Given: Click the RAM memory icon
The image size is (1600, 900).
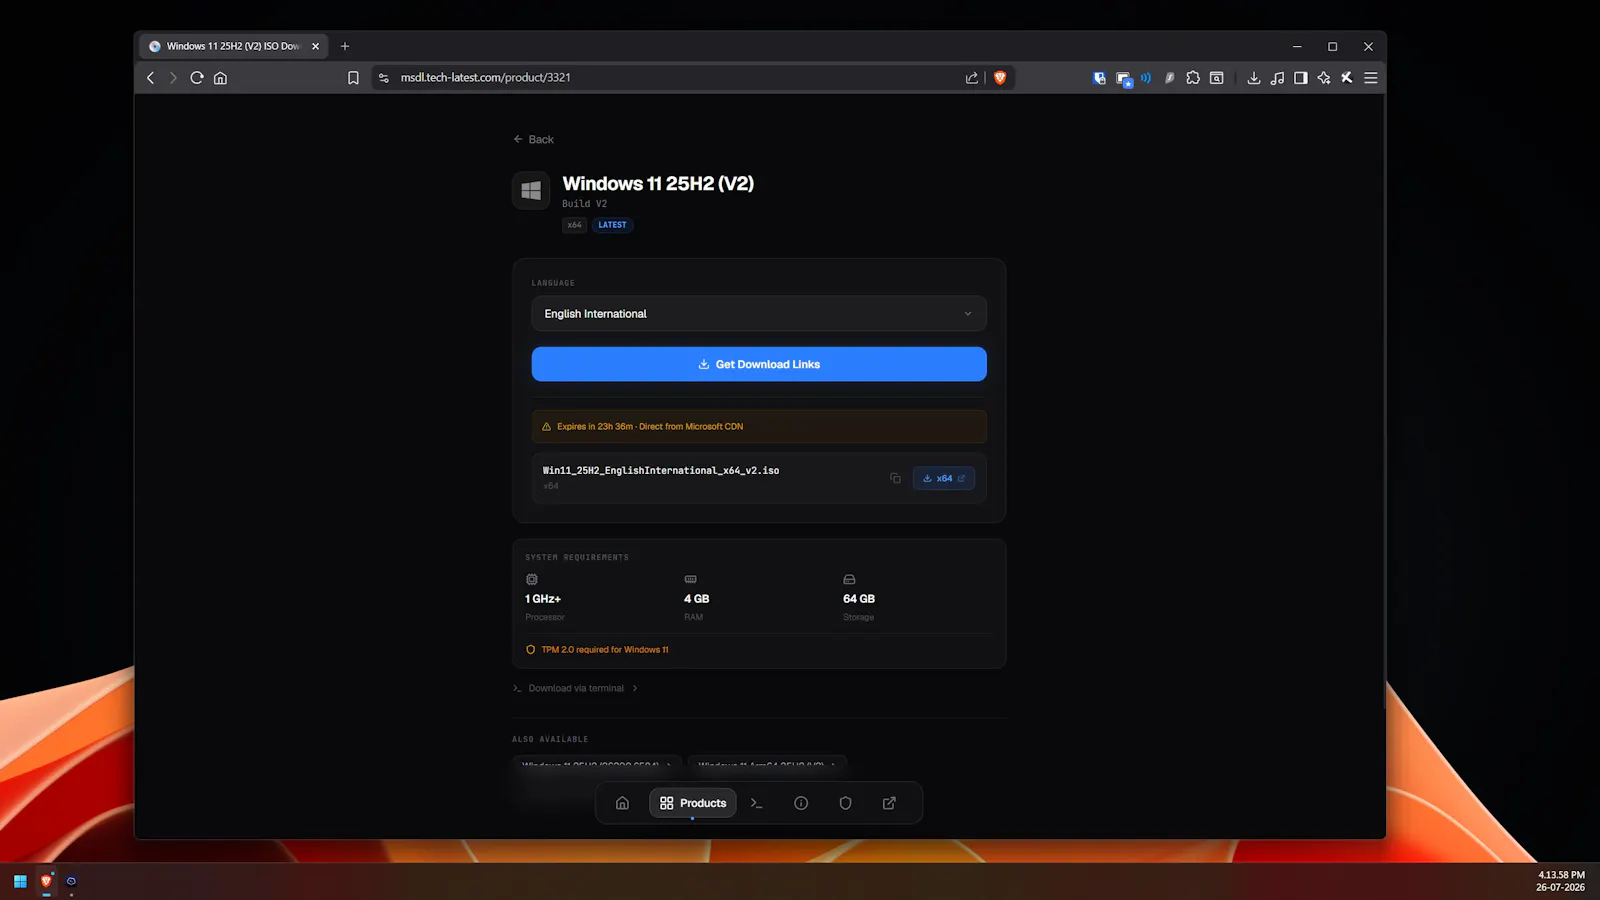Looking at the screenshot, I should point(690,579).
